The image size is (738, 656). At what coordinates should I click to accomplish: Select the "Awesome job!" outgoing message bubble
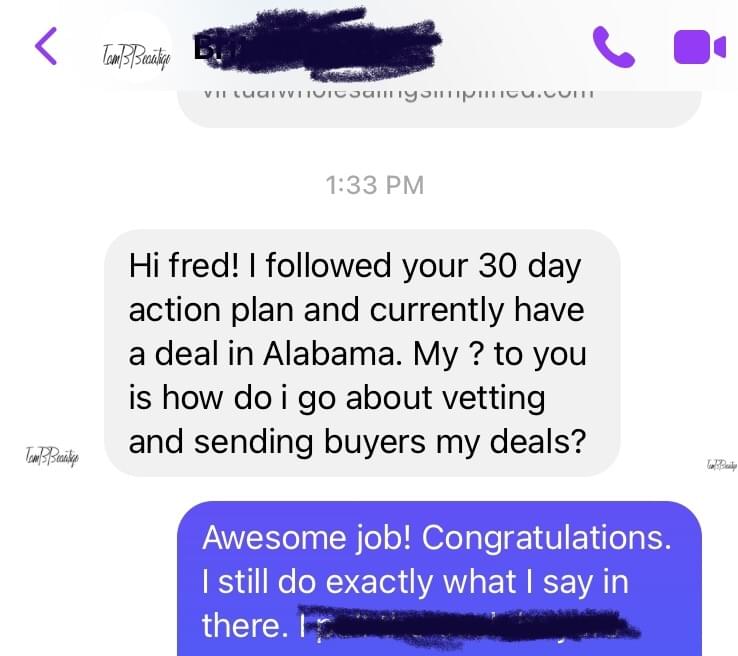click(440, 580)
